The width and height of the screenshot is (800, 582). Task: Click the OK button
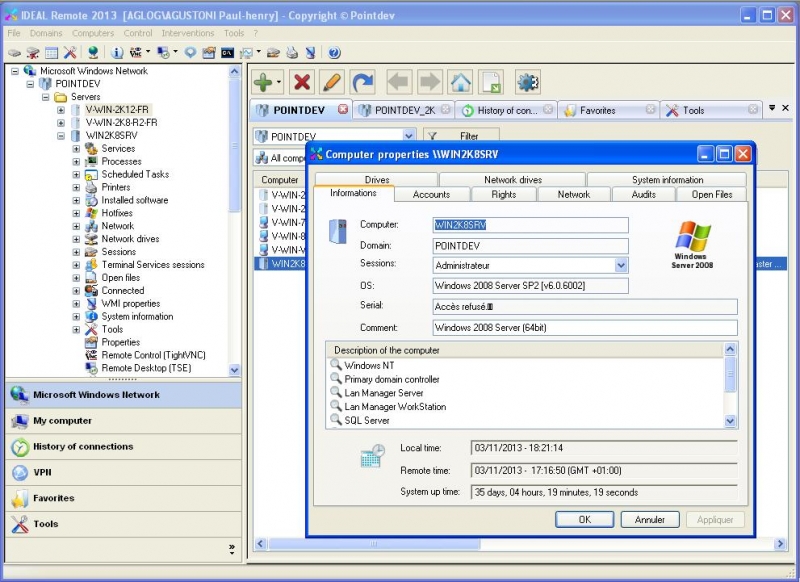585,519
